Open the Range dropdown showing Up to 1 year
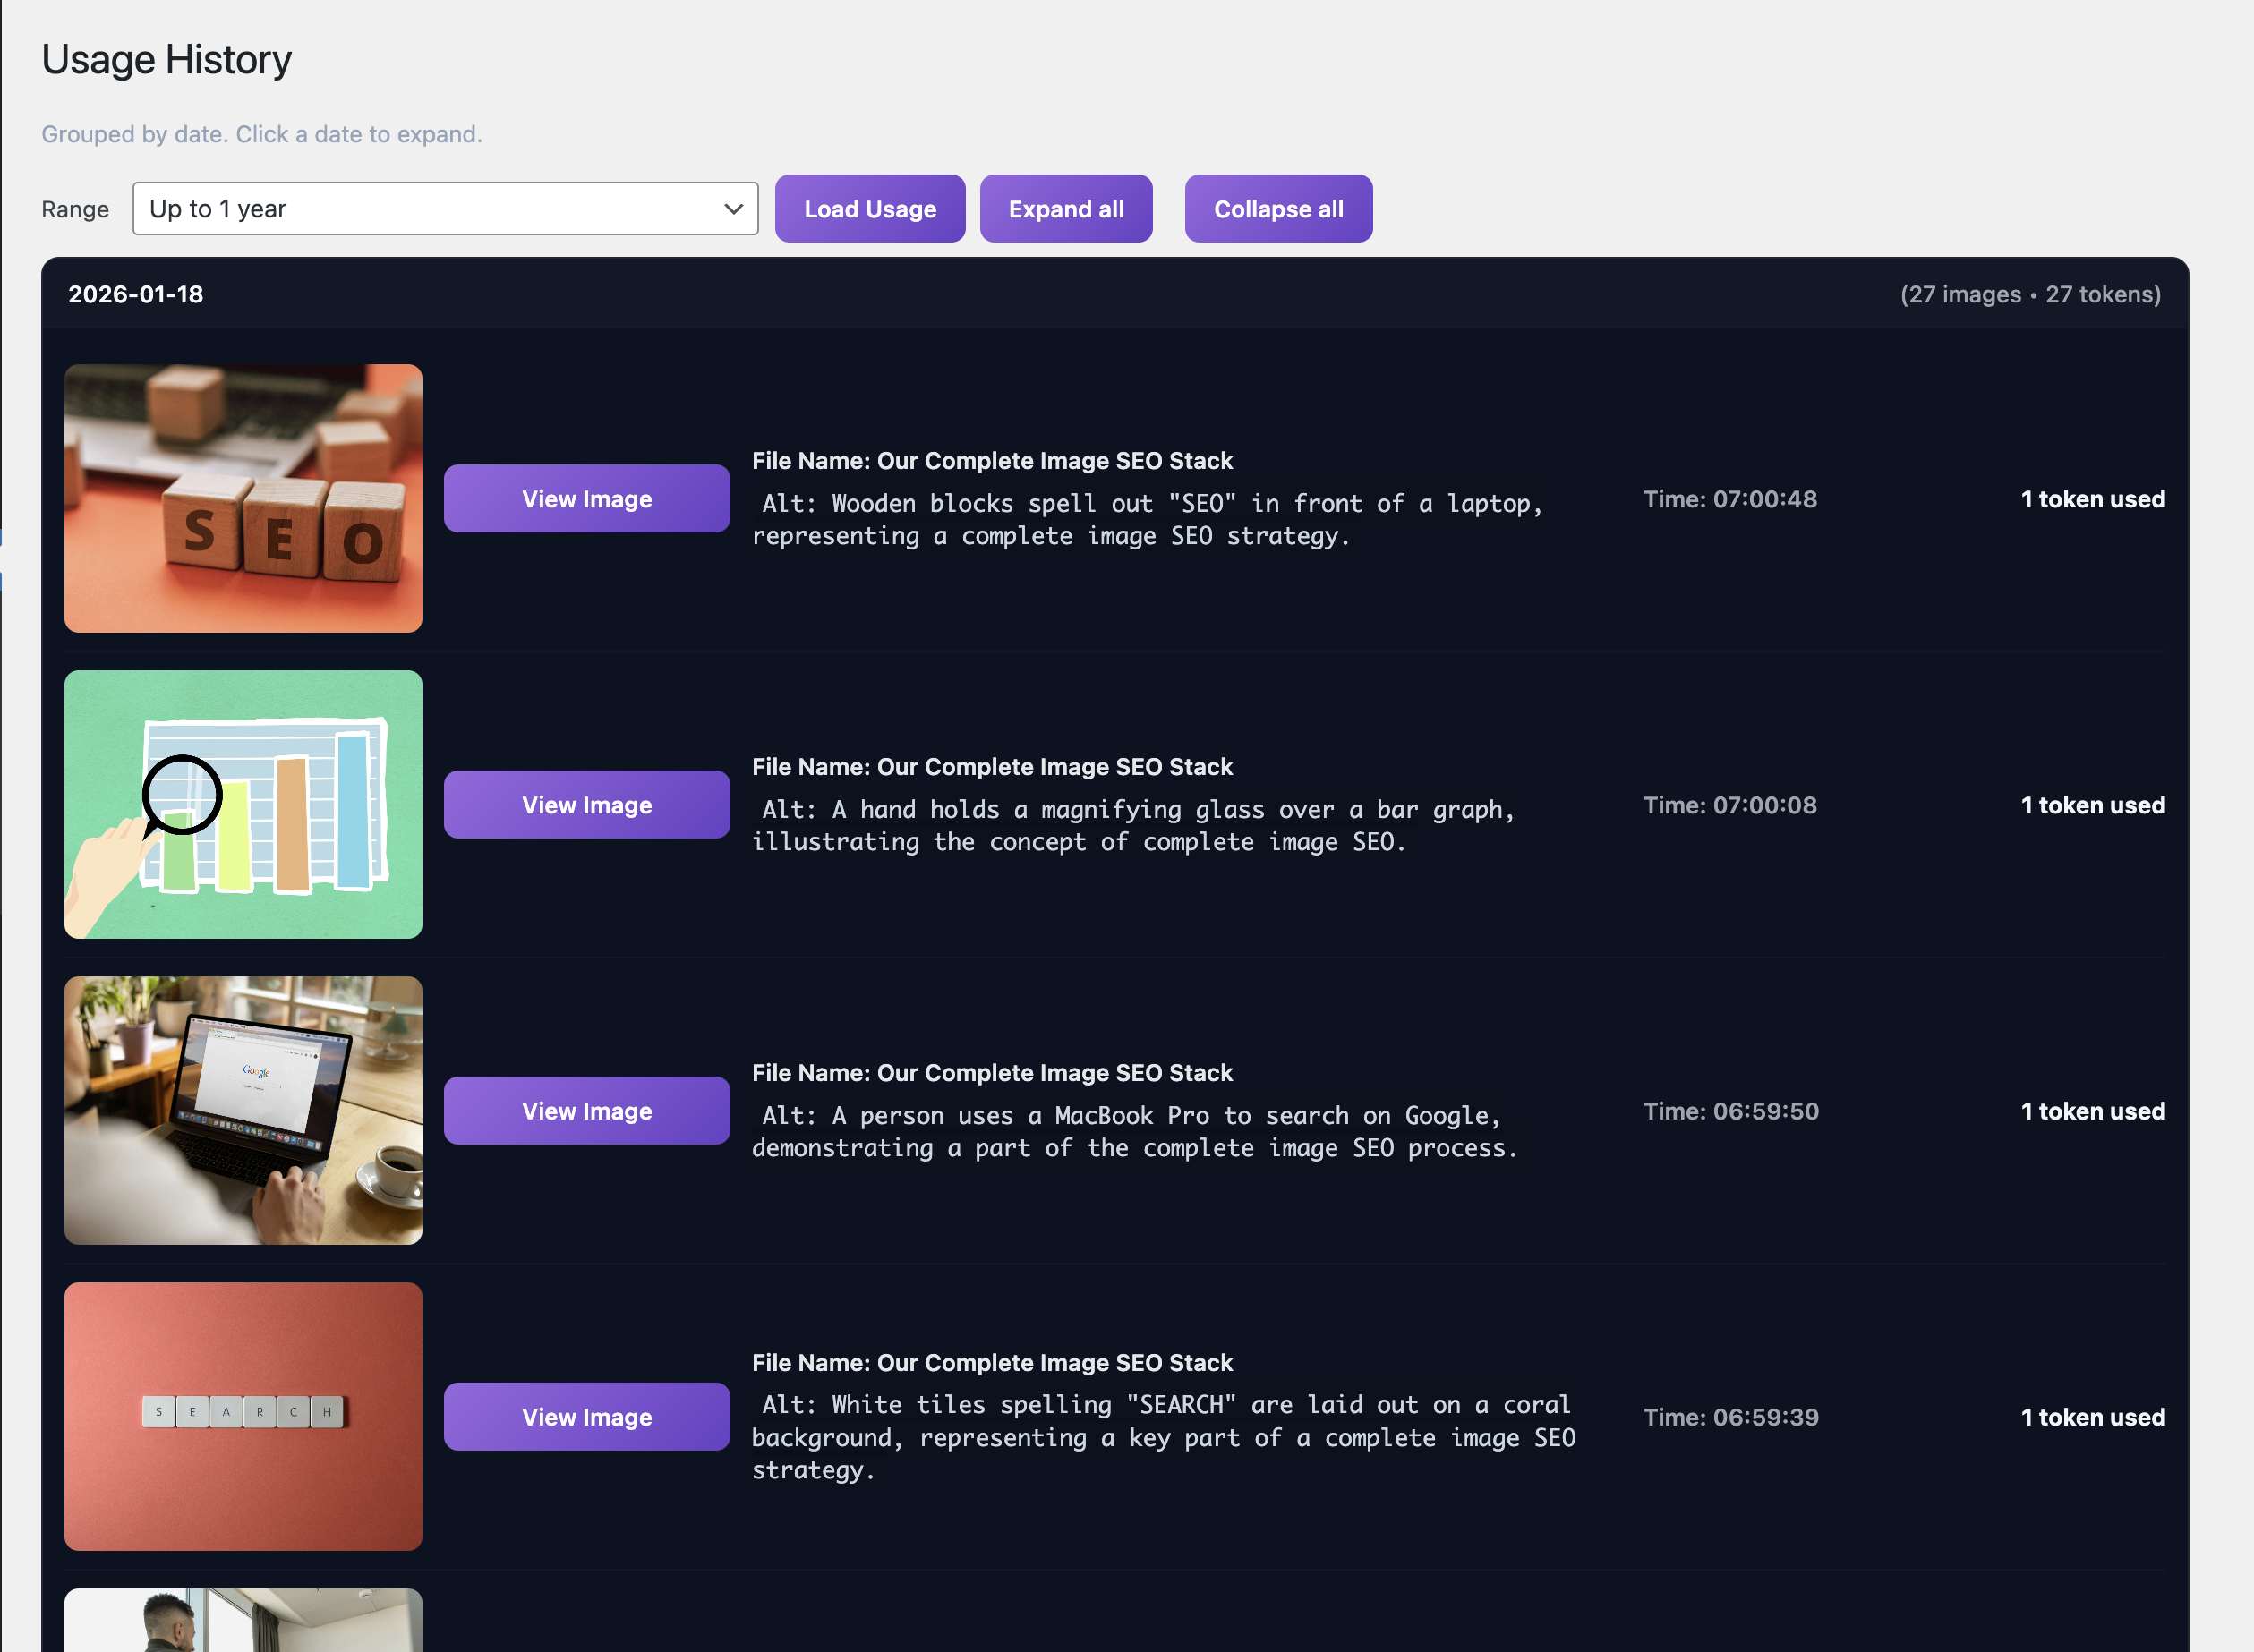The width and height of the screenshot is (2254, 1652). 444,209
